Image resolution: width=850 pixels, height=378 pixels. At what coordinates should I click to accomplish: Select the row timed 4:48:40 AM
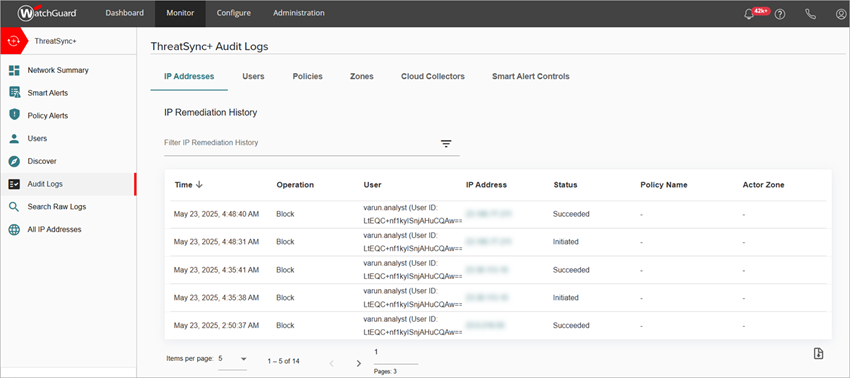point(498,214)
